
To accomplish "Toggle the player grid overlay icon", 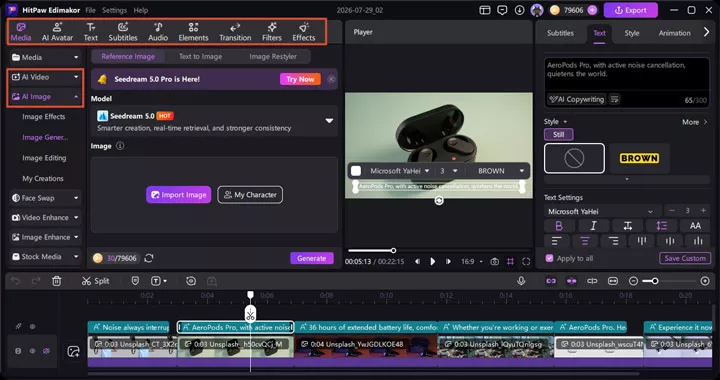I will [510, 262].
